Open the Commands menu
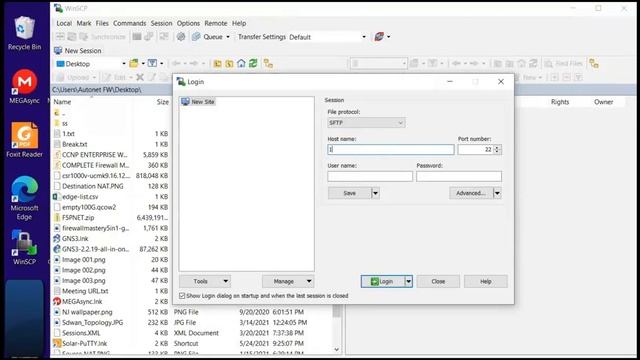Screen dimensions: 640x360 [x=129, y=23]
